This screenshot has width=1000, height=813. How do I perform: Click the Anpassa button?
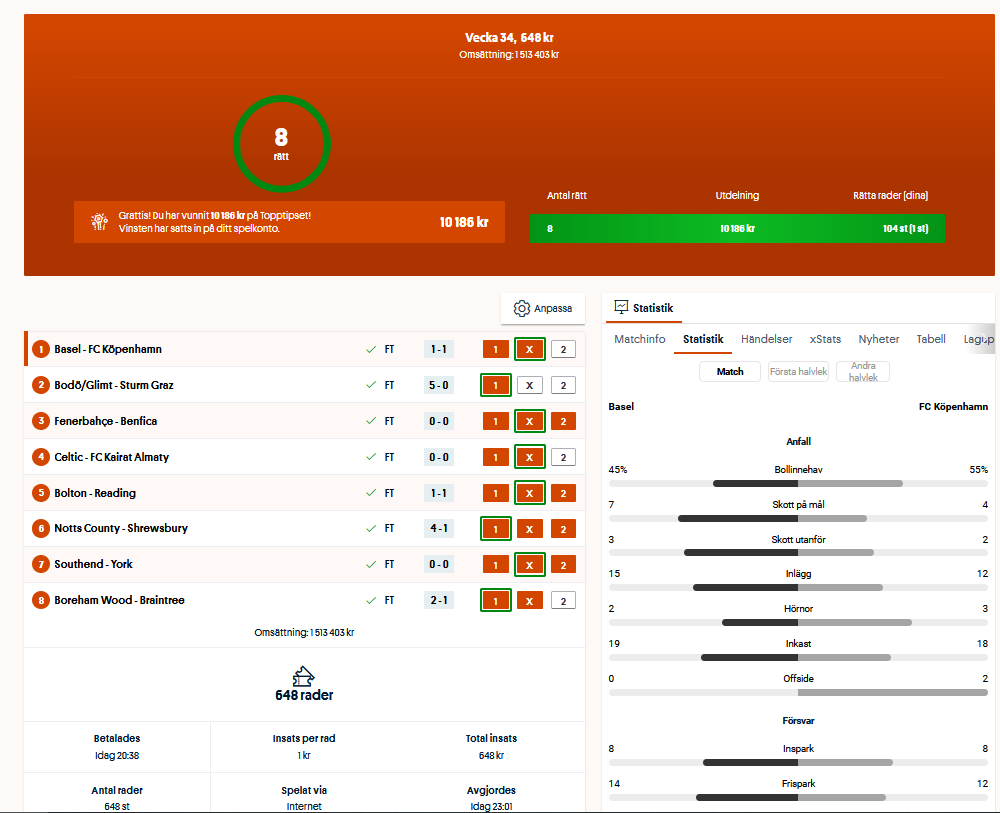(543, 309)
